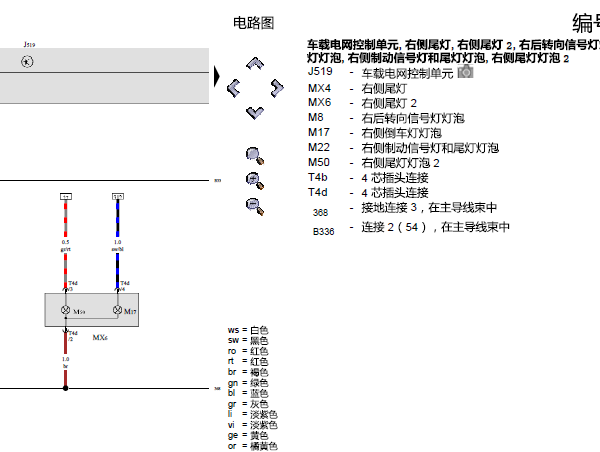Click color code ws = 白色
Screen dimensions: 600x452
click(248, 330)
